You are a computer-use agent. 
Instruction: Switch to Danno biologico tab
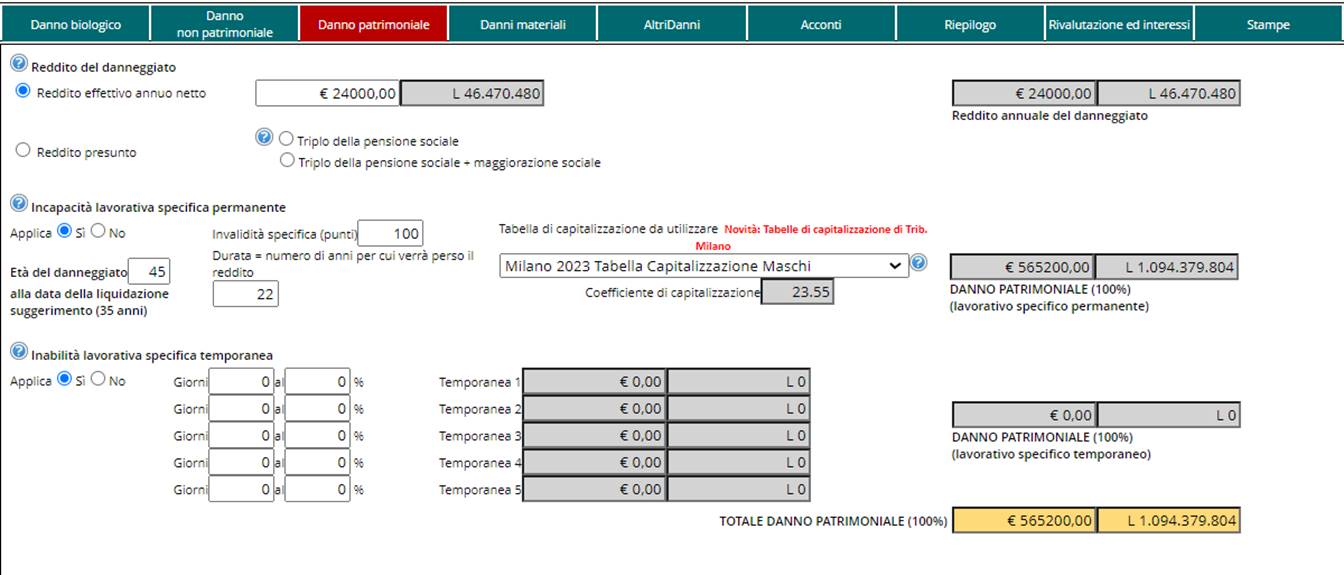pyautogui.click(x=75, y=25)
